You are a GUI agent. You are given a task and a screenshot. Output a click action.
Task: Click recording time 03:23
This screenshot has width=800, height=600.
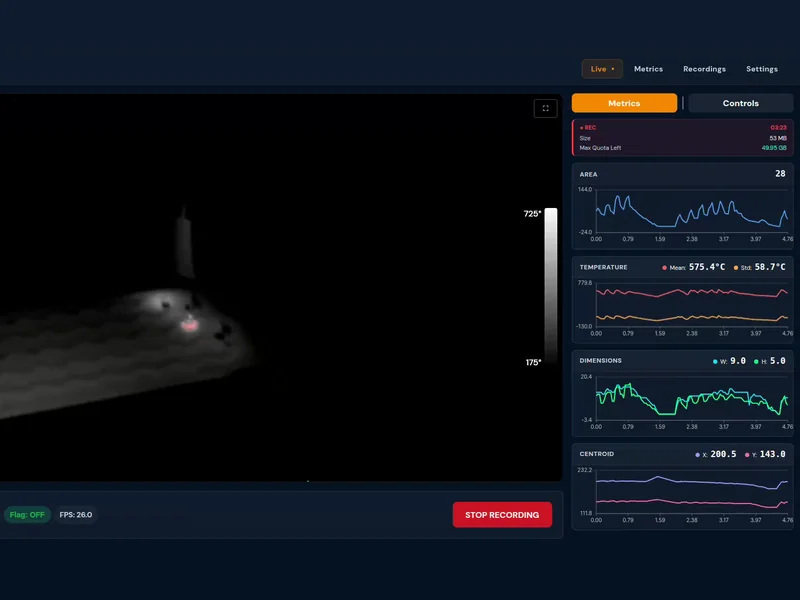coord(779,128)
